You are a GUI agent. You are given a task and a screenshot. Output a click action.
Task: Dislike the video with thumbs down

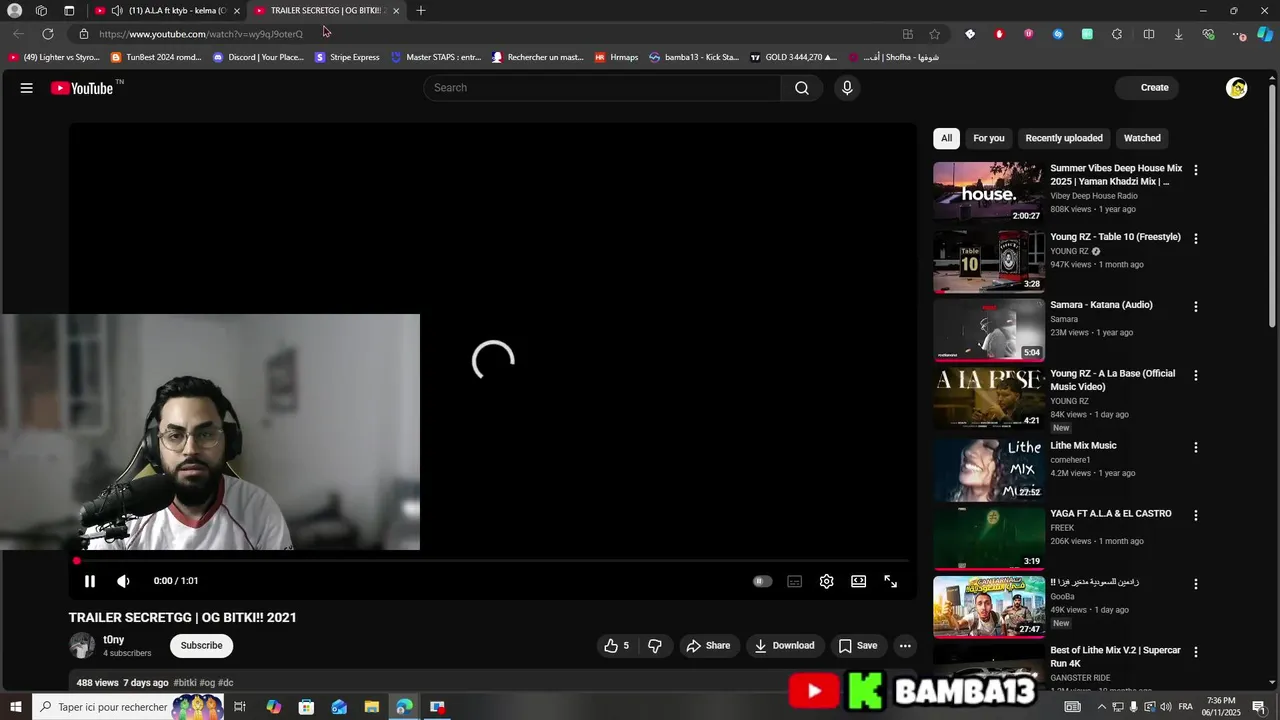(x=655, y=646)
